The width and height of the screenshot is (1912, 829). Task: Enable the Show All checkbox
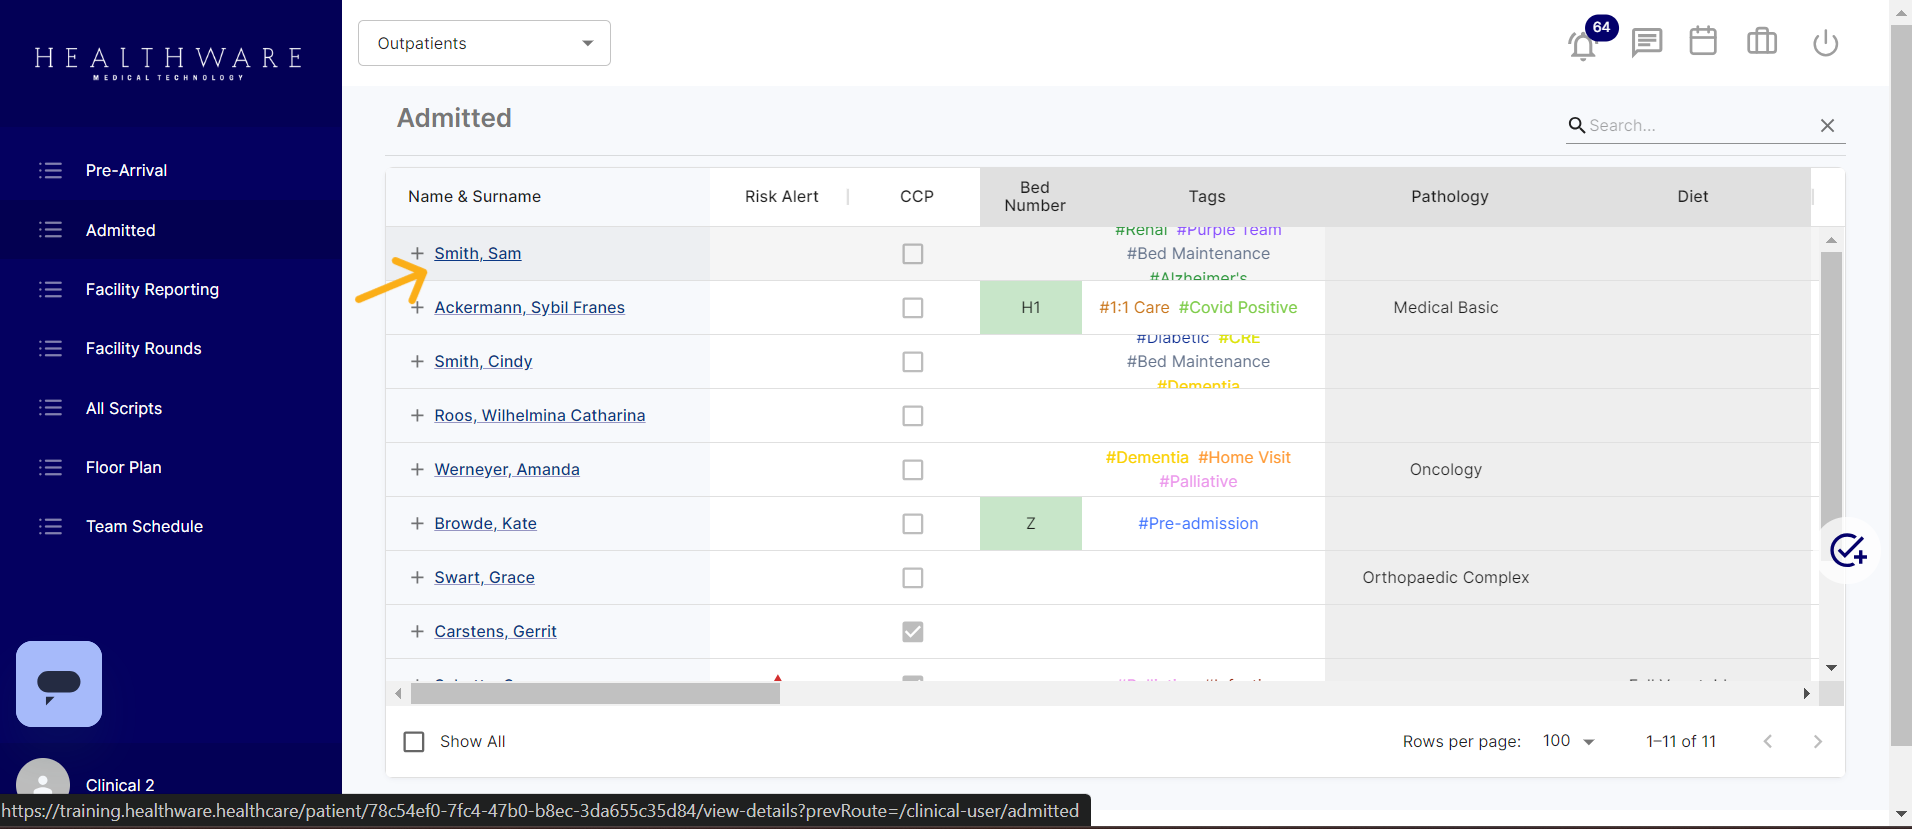(414, 742)
